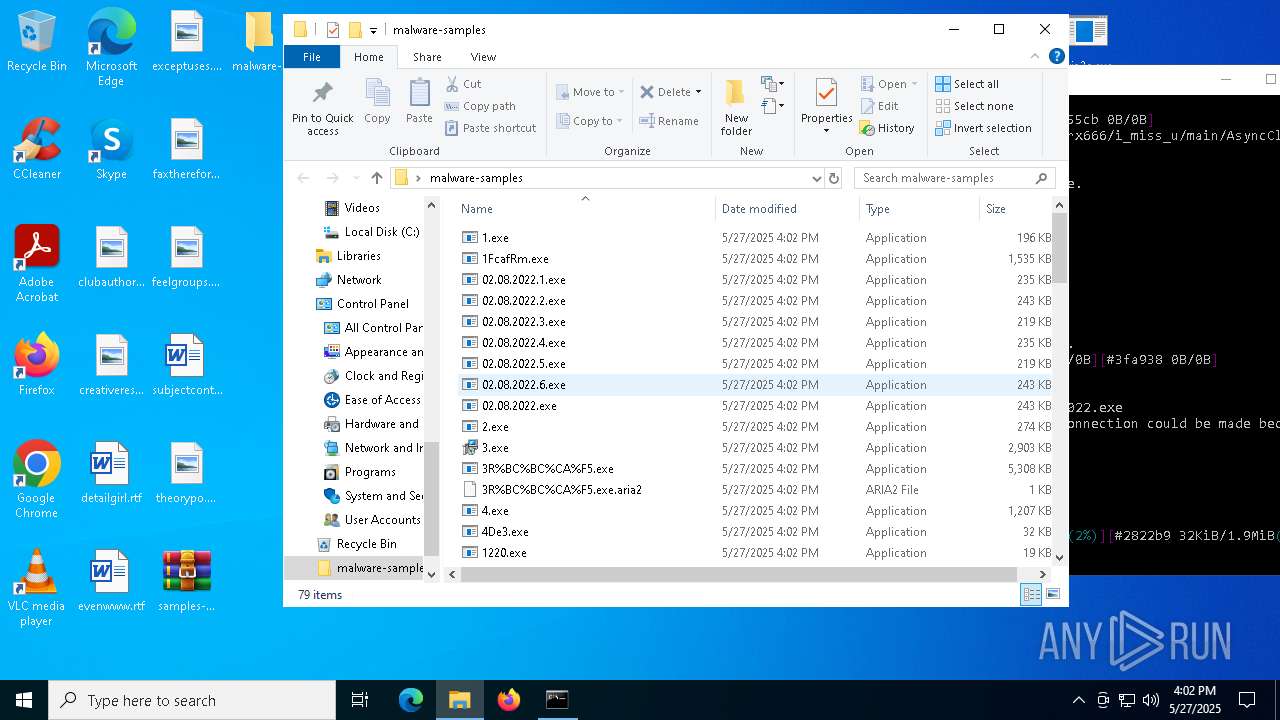The height and width of the screenshot is (720, 1280).
Task: Click Invert selection
Action: 983,128
